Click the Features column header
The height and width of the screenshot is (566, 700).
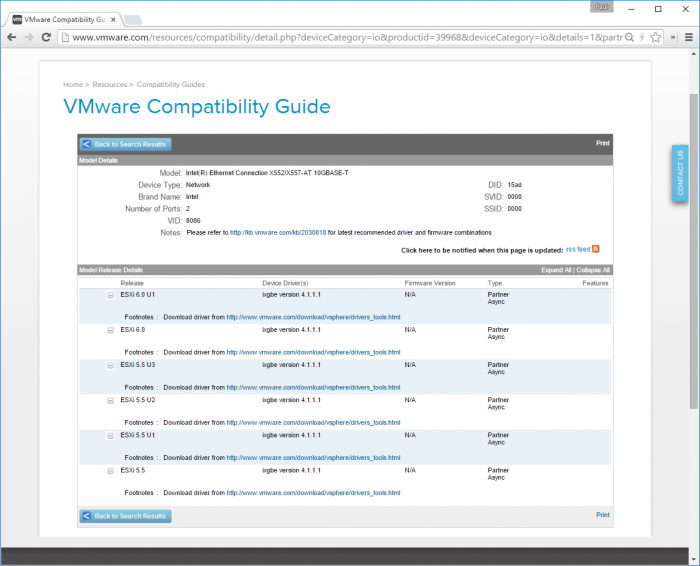[595, 283]
